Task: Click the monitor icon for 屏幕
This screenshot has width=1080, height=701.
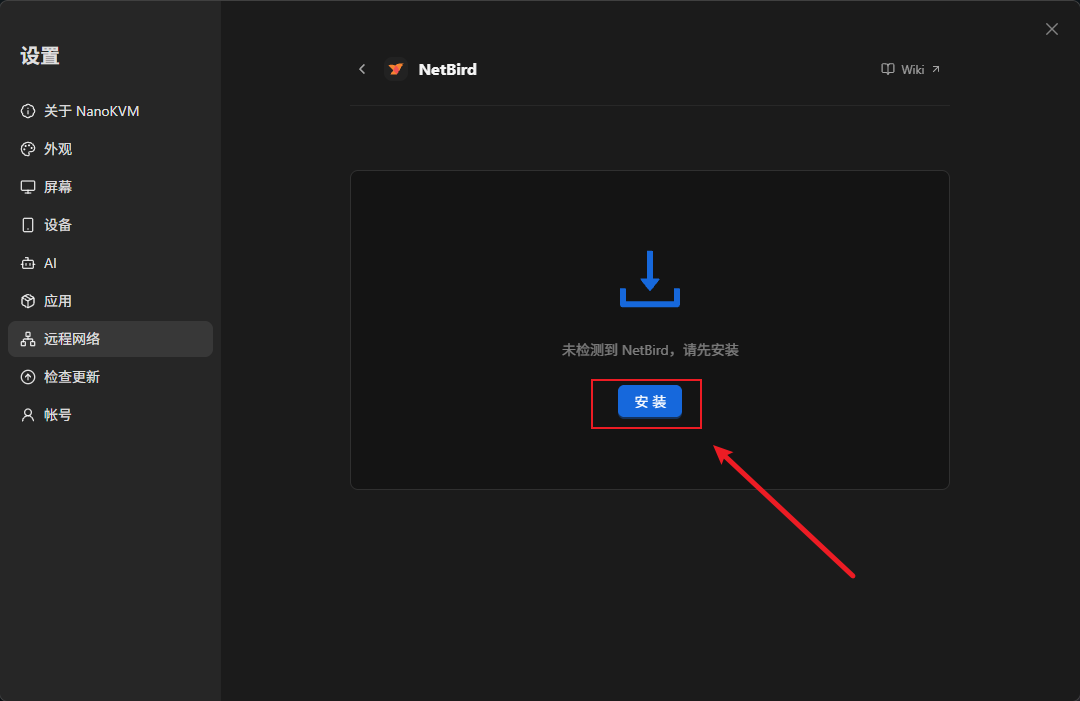Action: coord(28,187)
